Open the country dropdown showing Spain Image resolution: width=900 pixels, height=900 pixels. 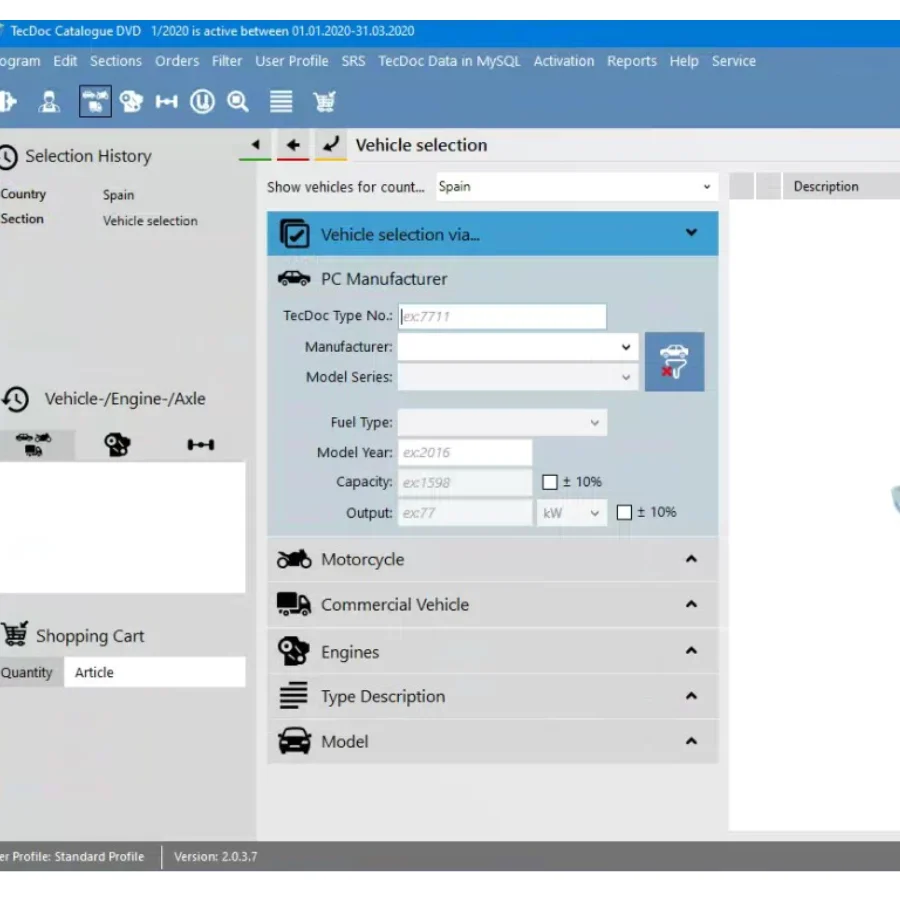pos(577,187)
